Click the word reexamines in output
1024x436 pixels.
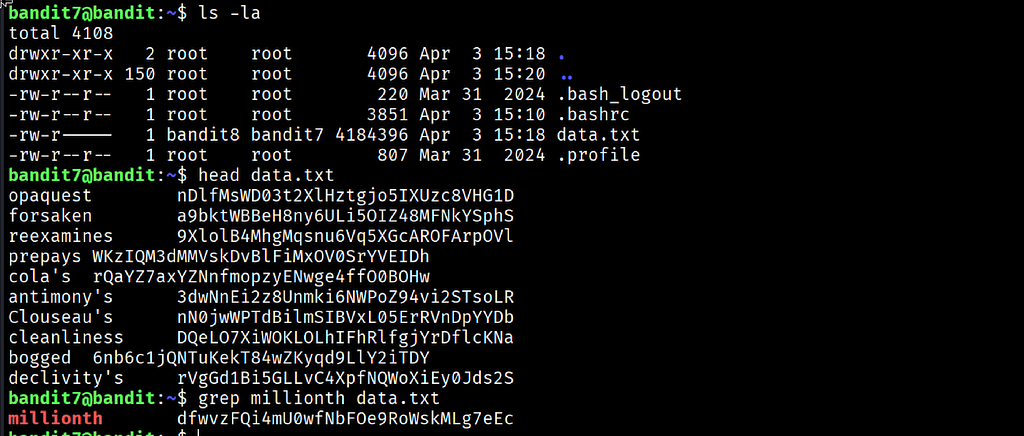point(61,236)
